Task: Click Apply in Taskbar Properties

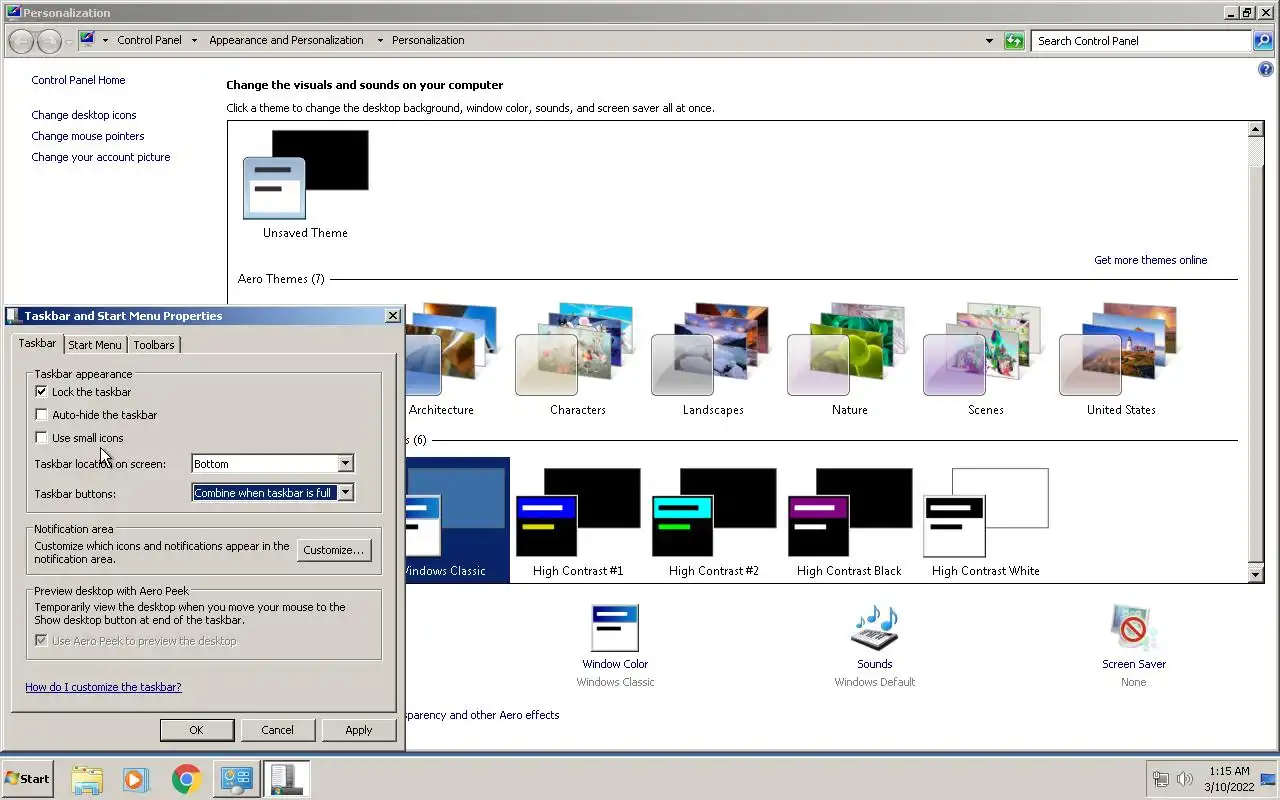Action: pyautogui.click(x=359, y=730)
